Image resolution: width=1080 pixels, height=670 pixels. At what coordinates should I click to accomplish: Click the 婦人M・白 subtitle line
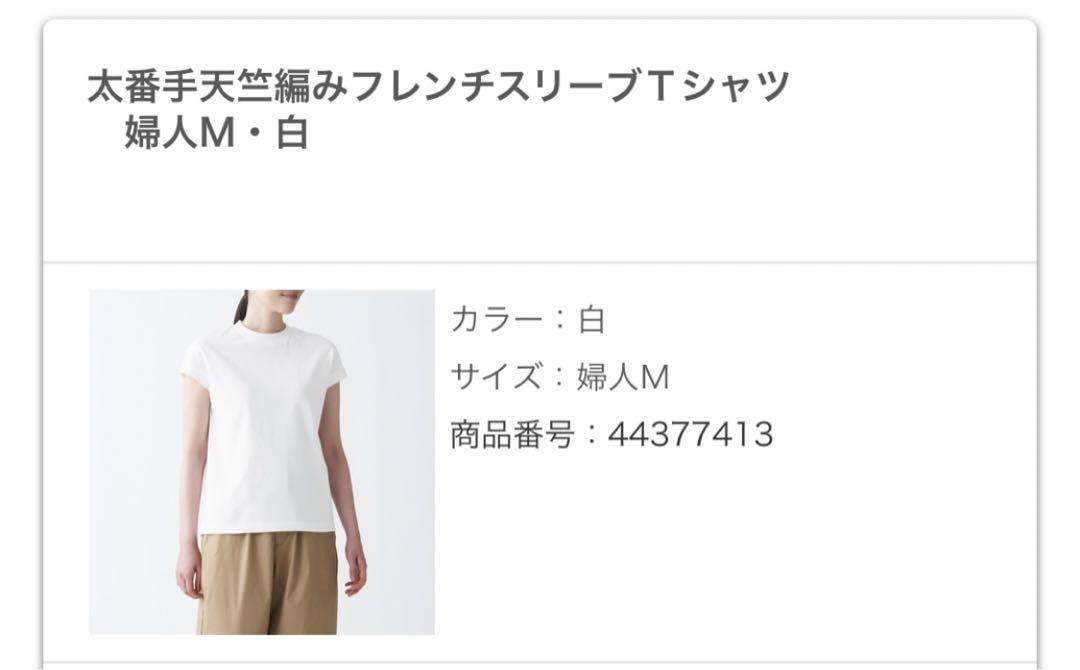[216, 133]
